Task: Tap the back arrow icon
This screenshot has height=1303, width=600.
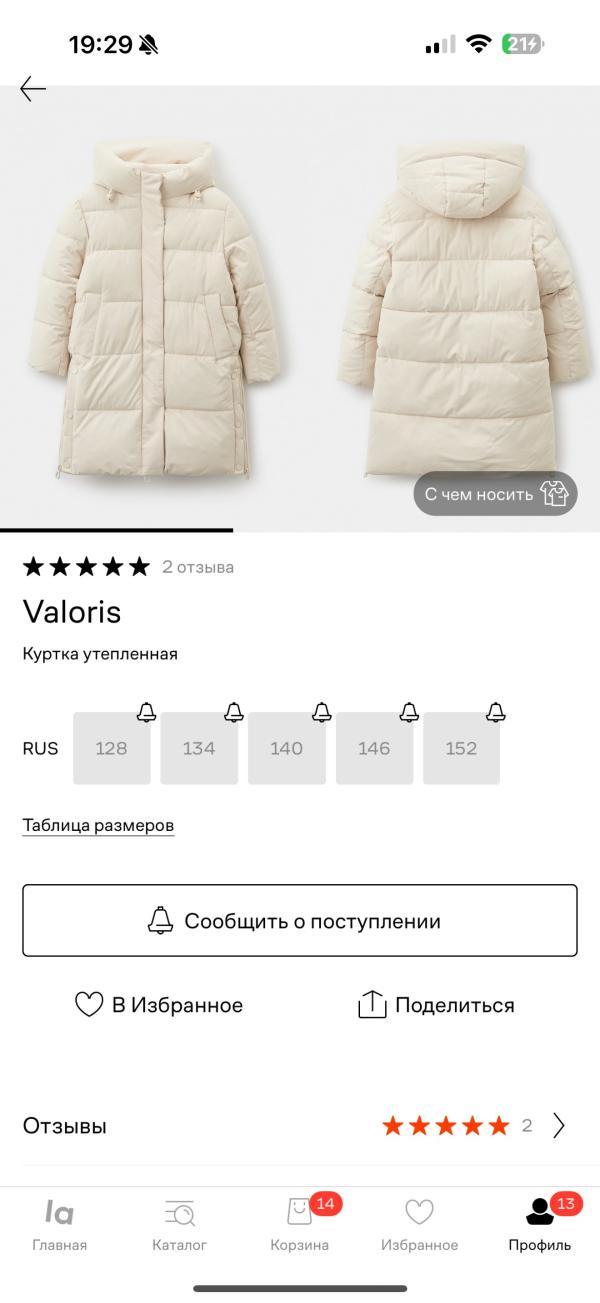Action: point(33,89)
